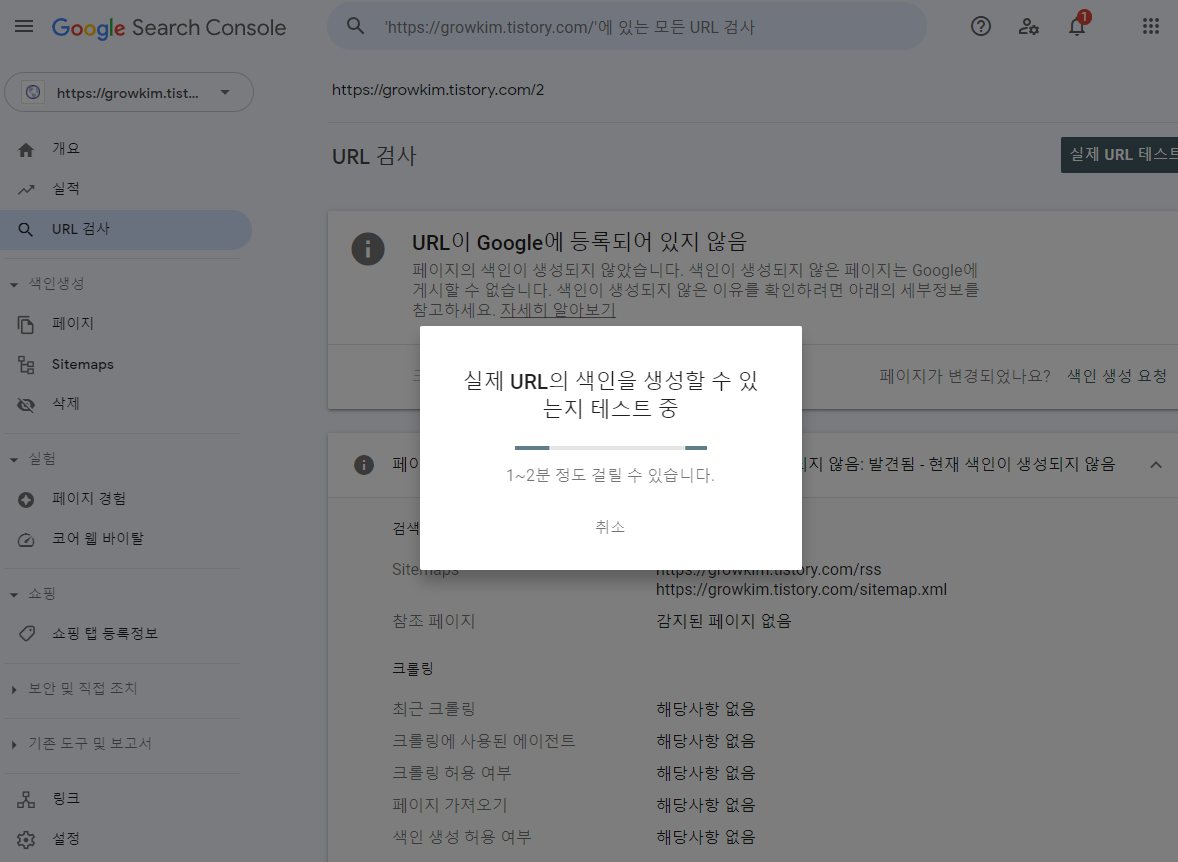The image size is (1178, 862).
Task: Click 색인 생성 요청
Action: coord(1116,376)
